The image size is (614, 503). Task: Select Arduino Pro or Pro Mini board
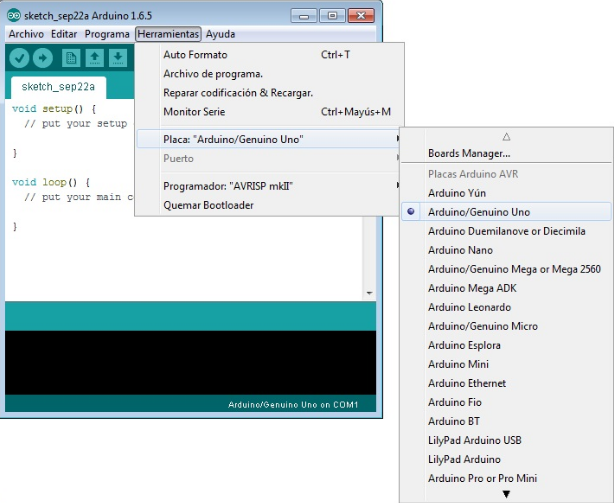click(x=506, y=478)
